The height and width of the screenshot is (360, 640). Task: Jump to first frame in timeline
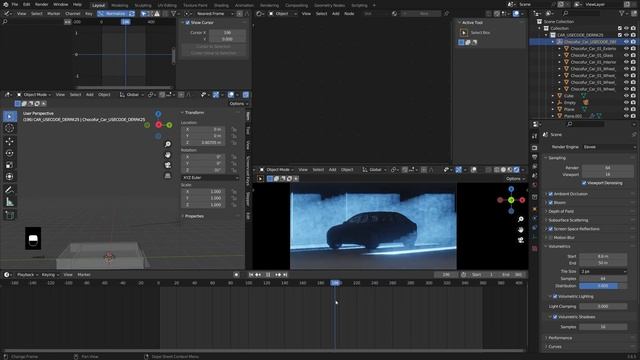pyautogui.click(x=251, y=275)
